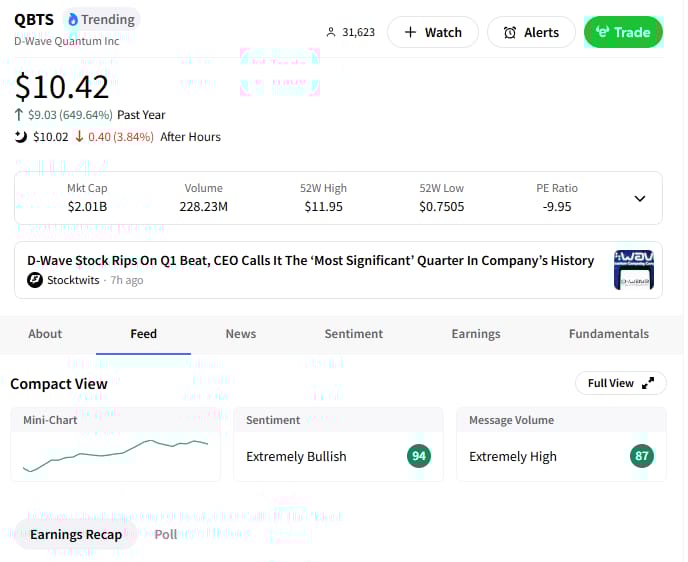Screen dimensions: 688x562
Task: Open the Alerts button
Action: (531, 32)
